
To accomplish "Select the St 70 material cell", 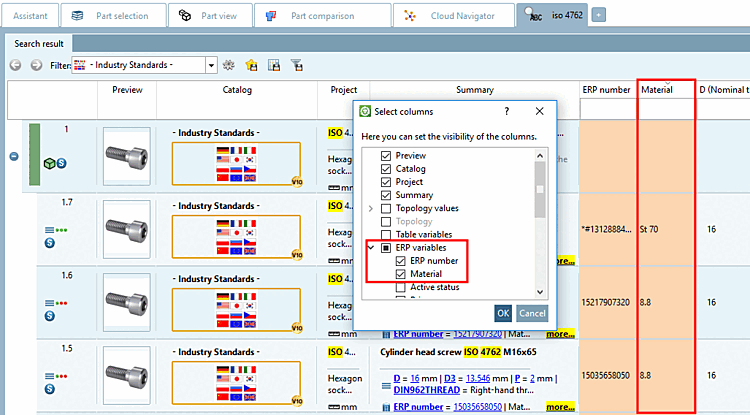I will [x=666, y=229].
